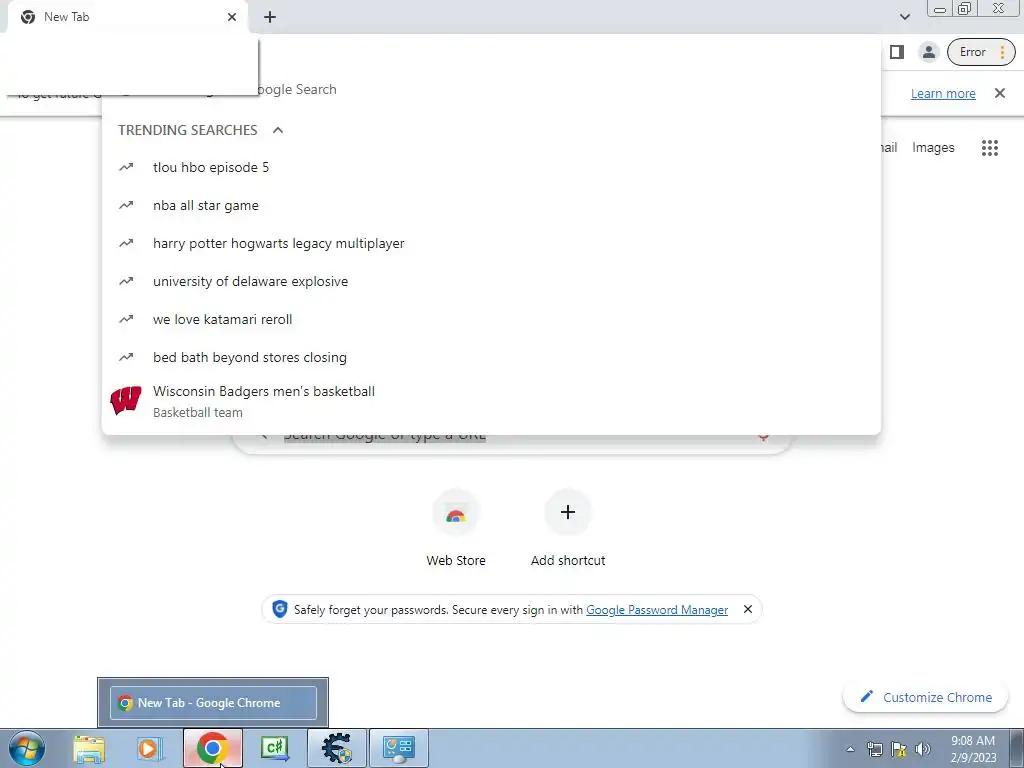1024x768 pixels.
Task: Click the shield icon in password promo
Action: tap(280, 609)
